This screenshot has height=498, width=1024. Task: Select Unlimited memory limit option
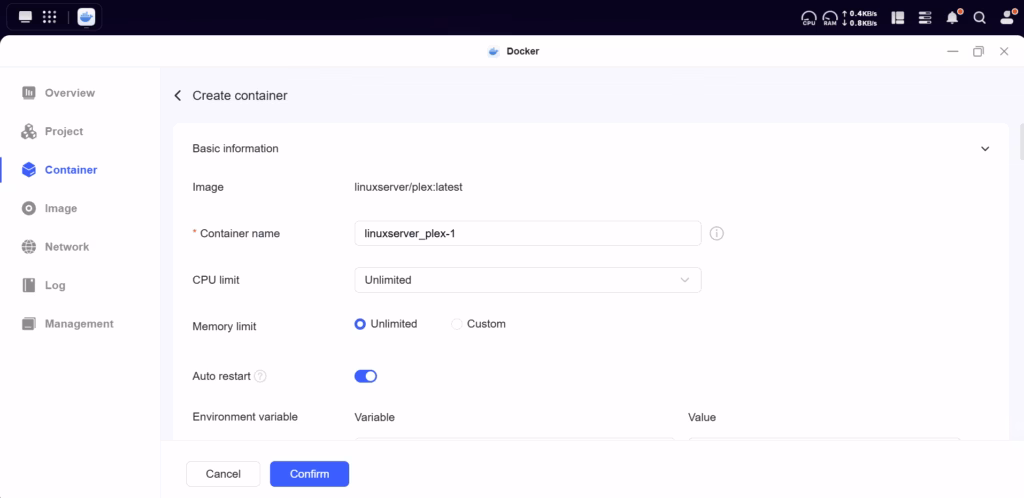tap(361, 324)
